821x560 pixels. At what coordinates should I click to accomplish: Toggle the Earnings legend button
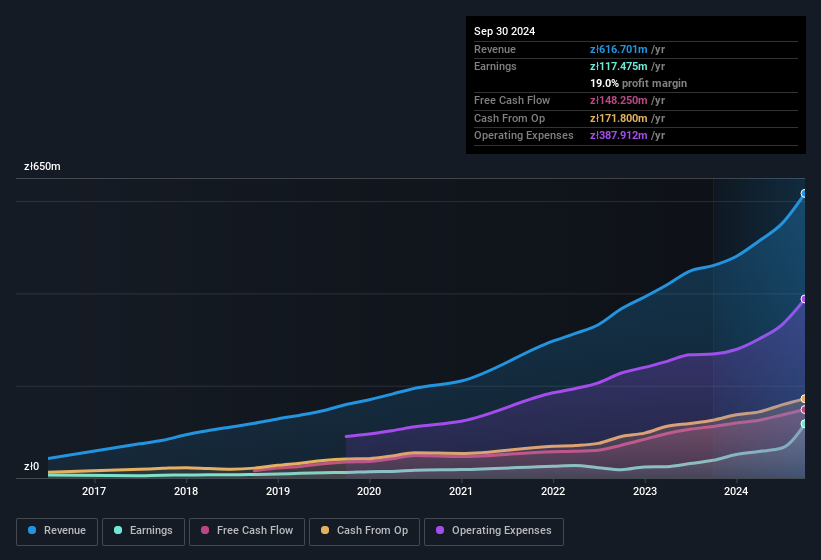pyautogui.click(x=143, y=531)
